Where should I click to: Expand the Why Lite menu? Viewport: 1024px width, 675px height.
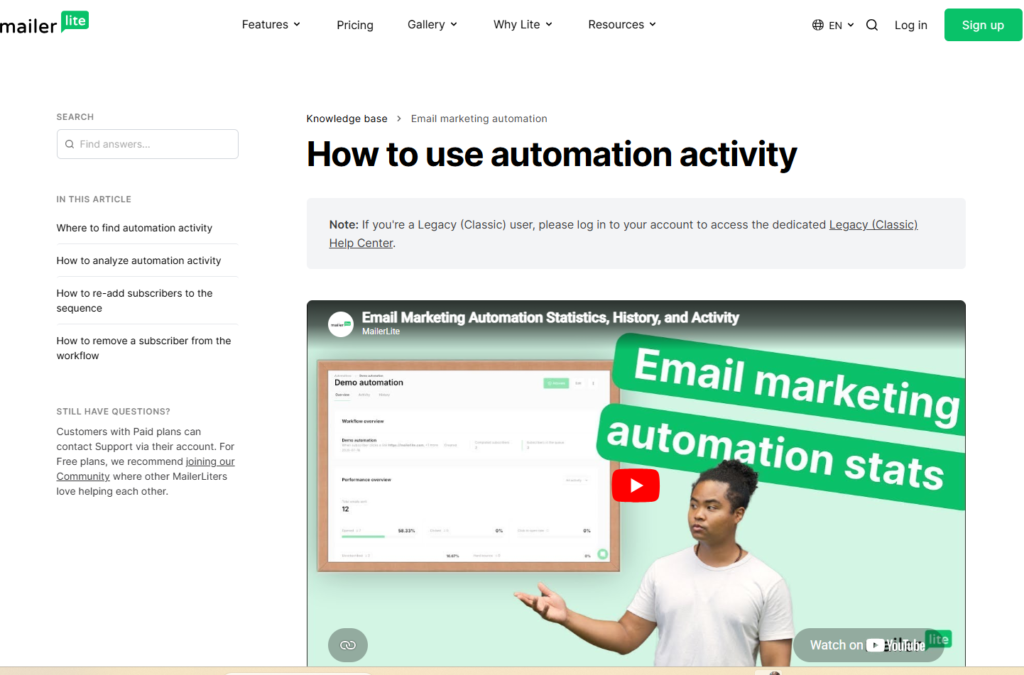pyautogui.click(x=522, y=25)
